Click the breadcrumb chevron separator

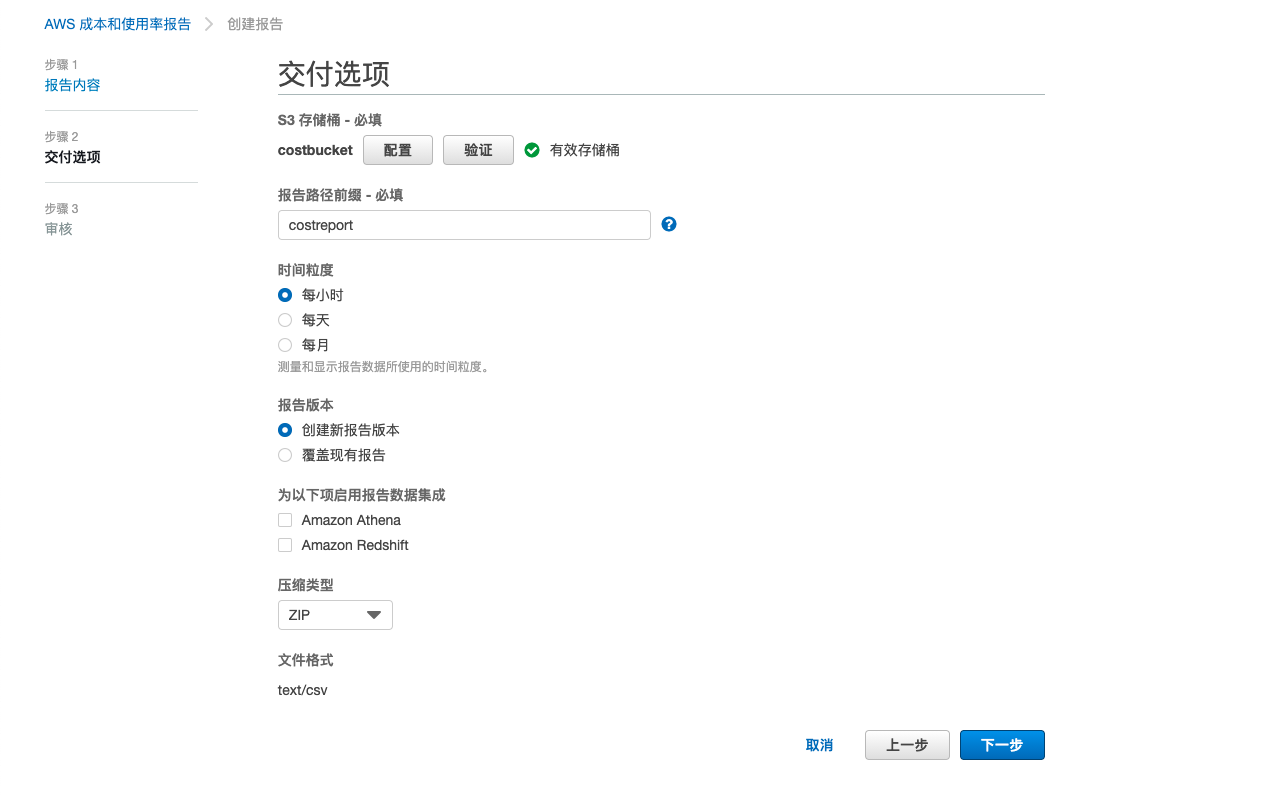209,24
